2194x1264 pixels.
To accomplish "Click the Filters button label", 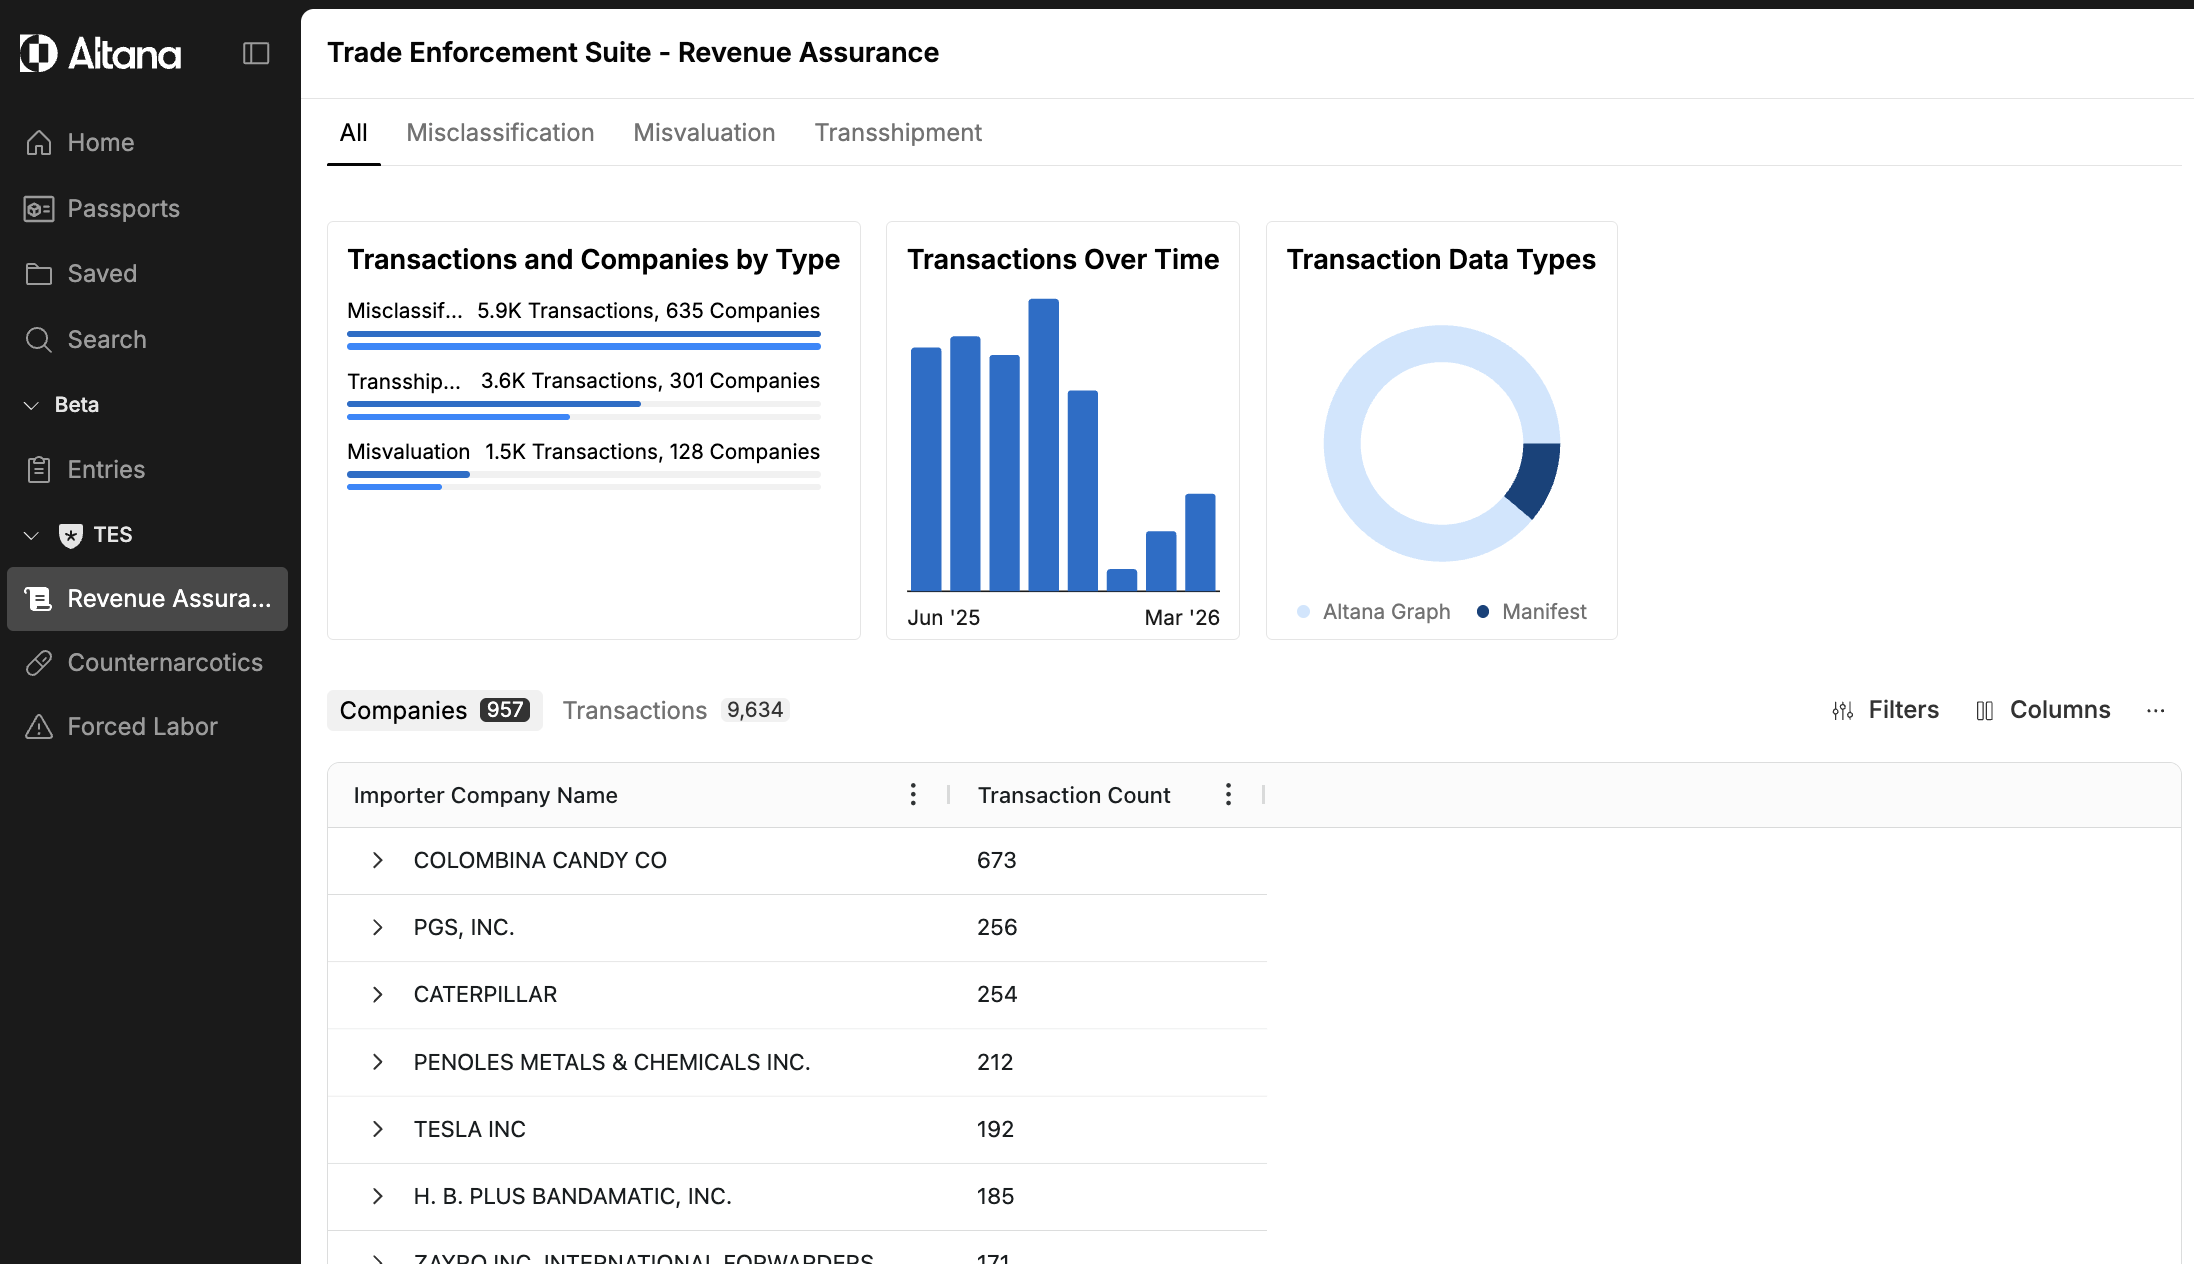I will coord(1903,710).
